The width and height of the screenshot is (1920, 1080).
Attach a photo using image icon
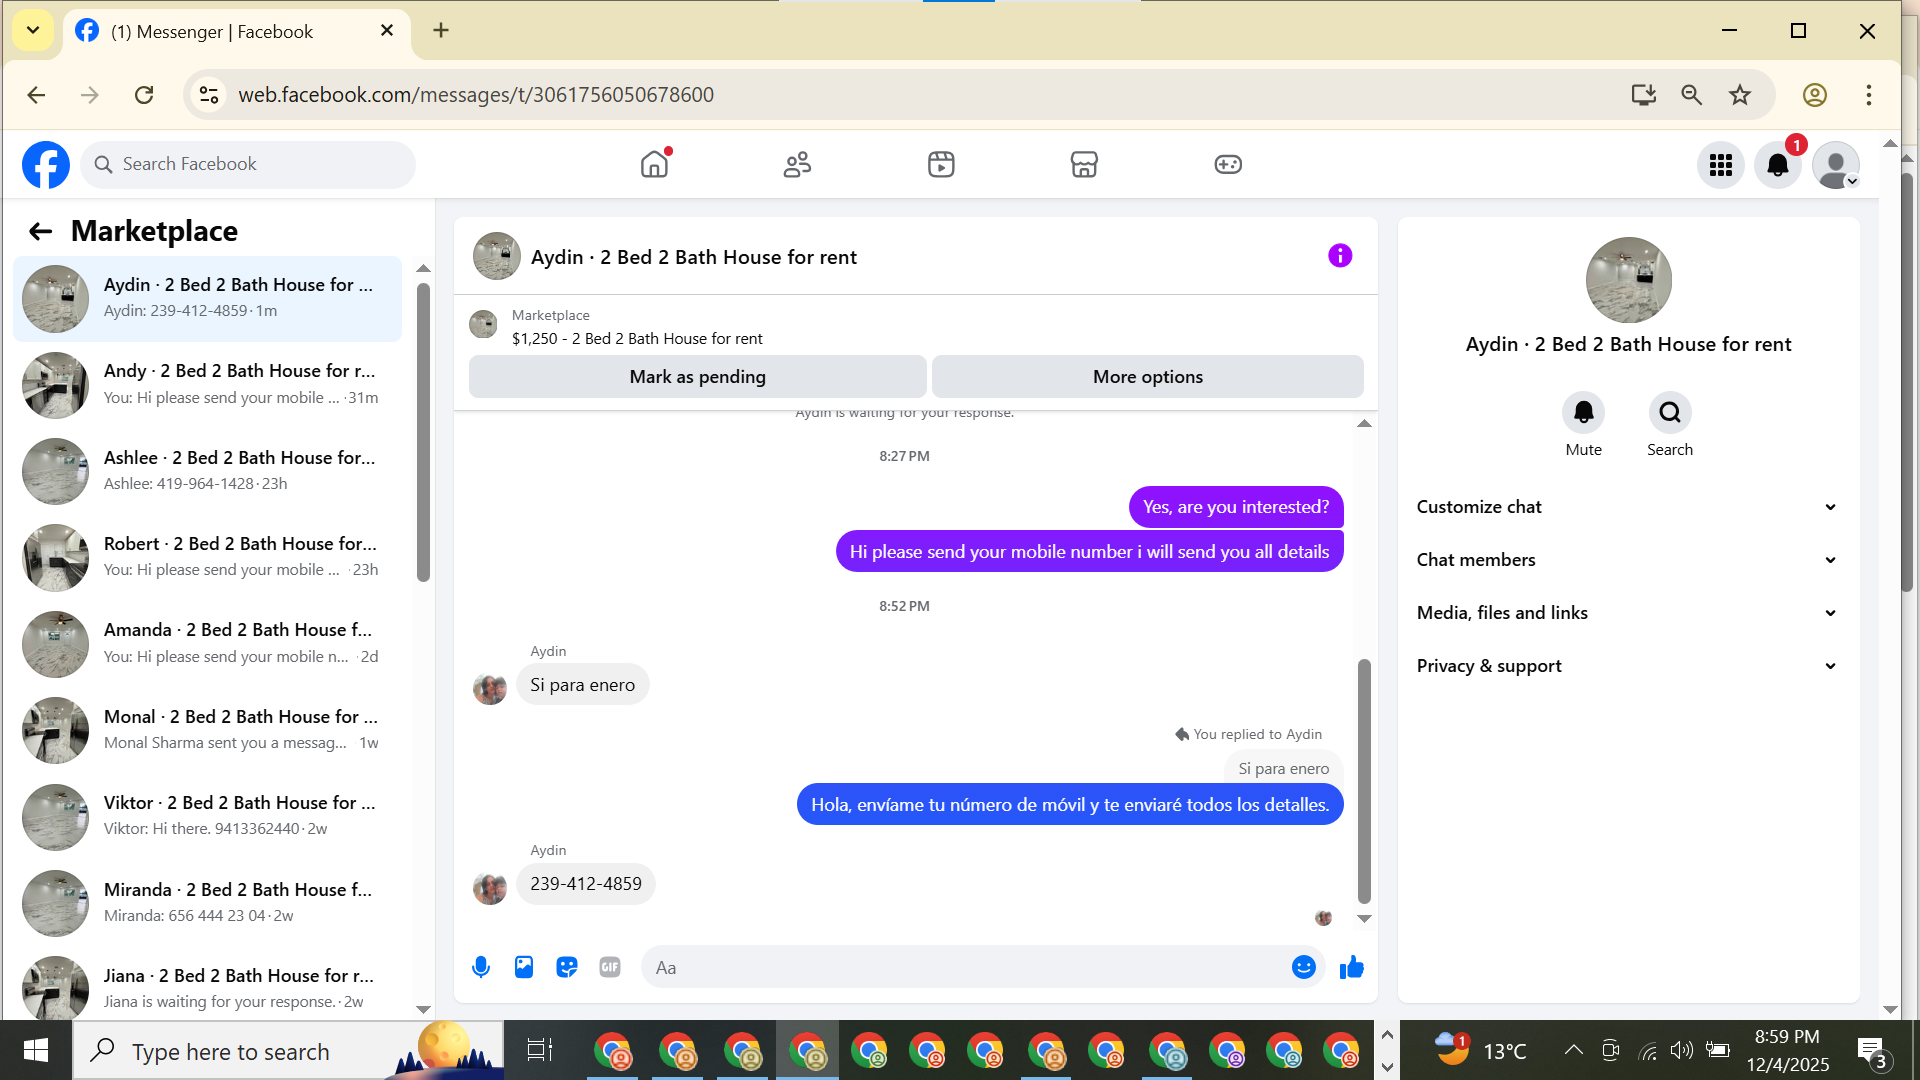coord(524,967)
